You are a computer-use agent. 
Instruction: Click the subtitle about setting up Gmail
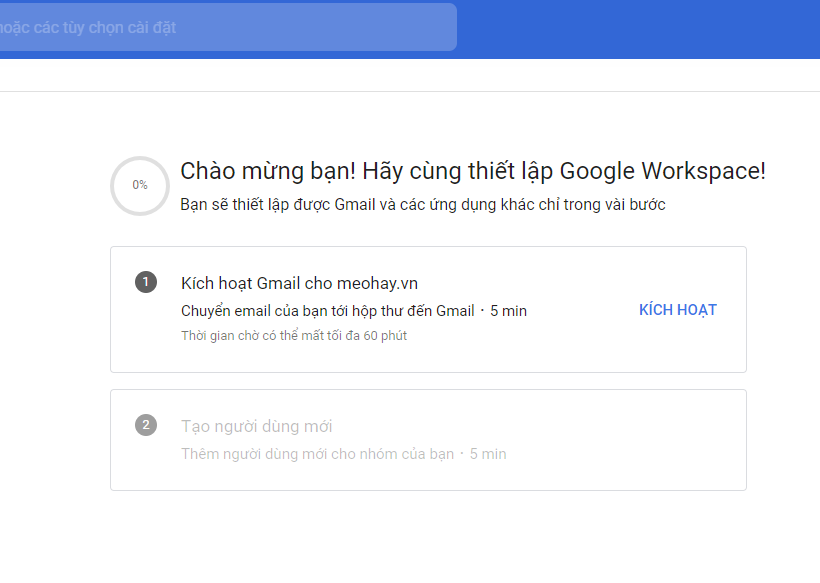[423, 204]
